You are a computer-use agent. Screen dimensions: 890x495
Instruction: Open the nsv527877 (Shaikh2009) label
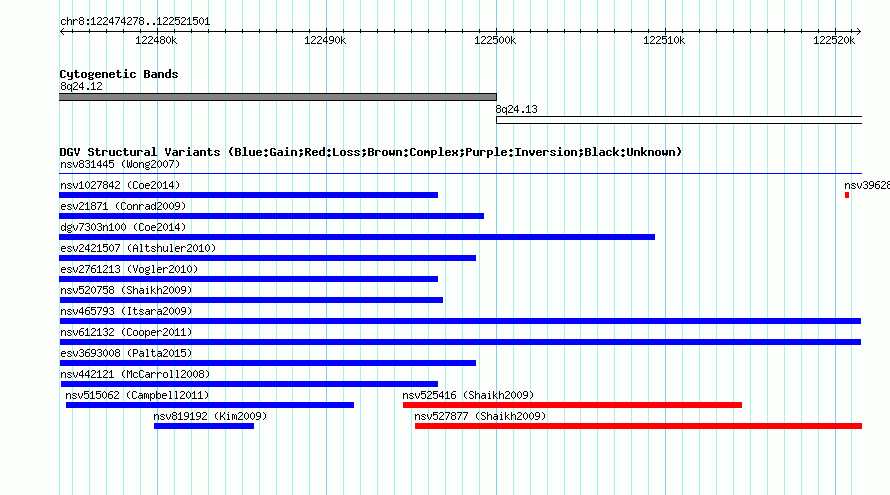point(480,417)
